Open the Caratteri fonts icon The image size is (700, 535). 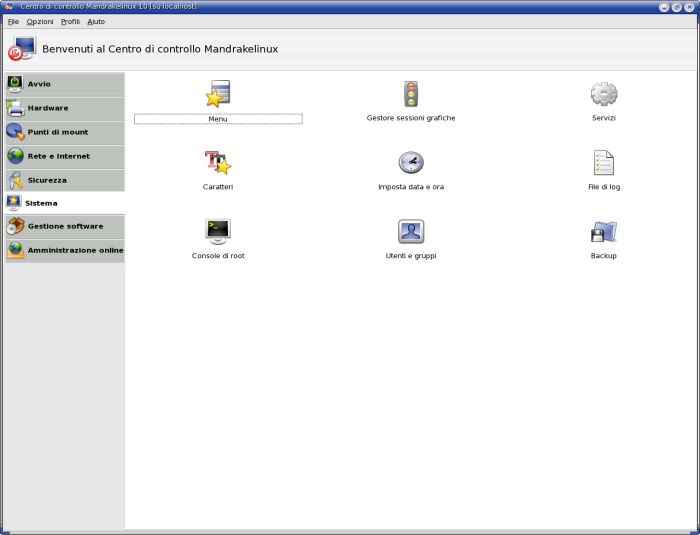218,162
